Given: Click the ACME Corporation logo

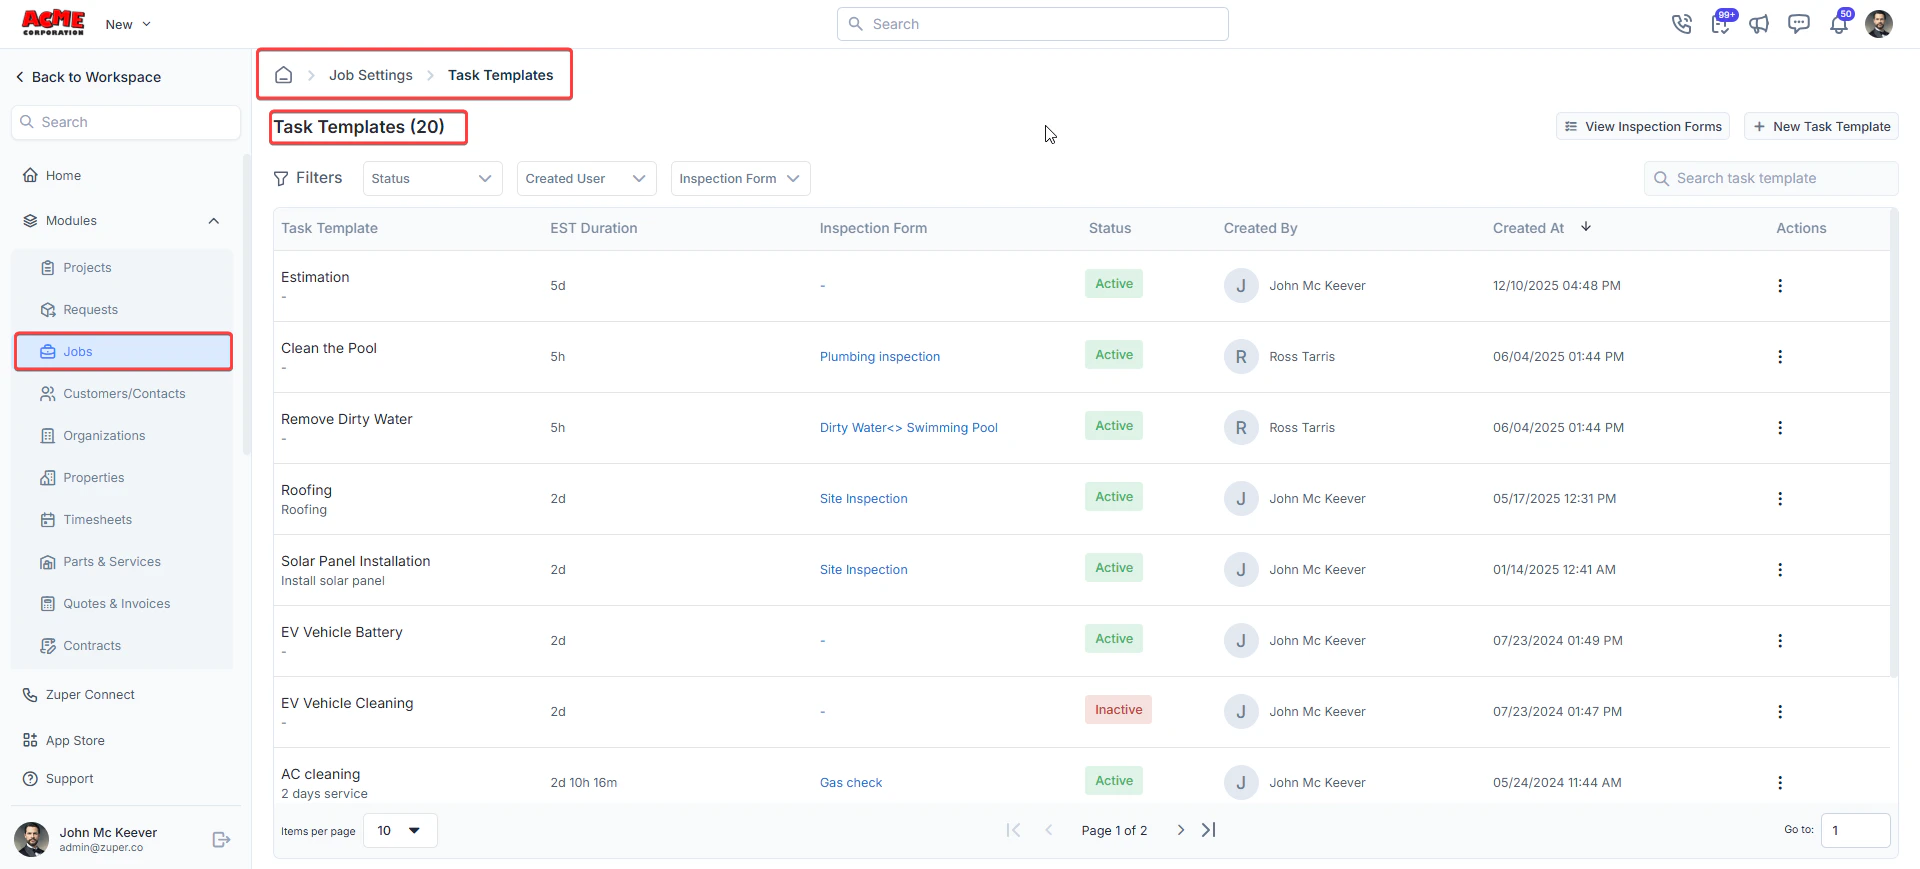Looking at the screenshot, I should tap(53, 23).
